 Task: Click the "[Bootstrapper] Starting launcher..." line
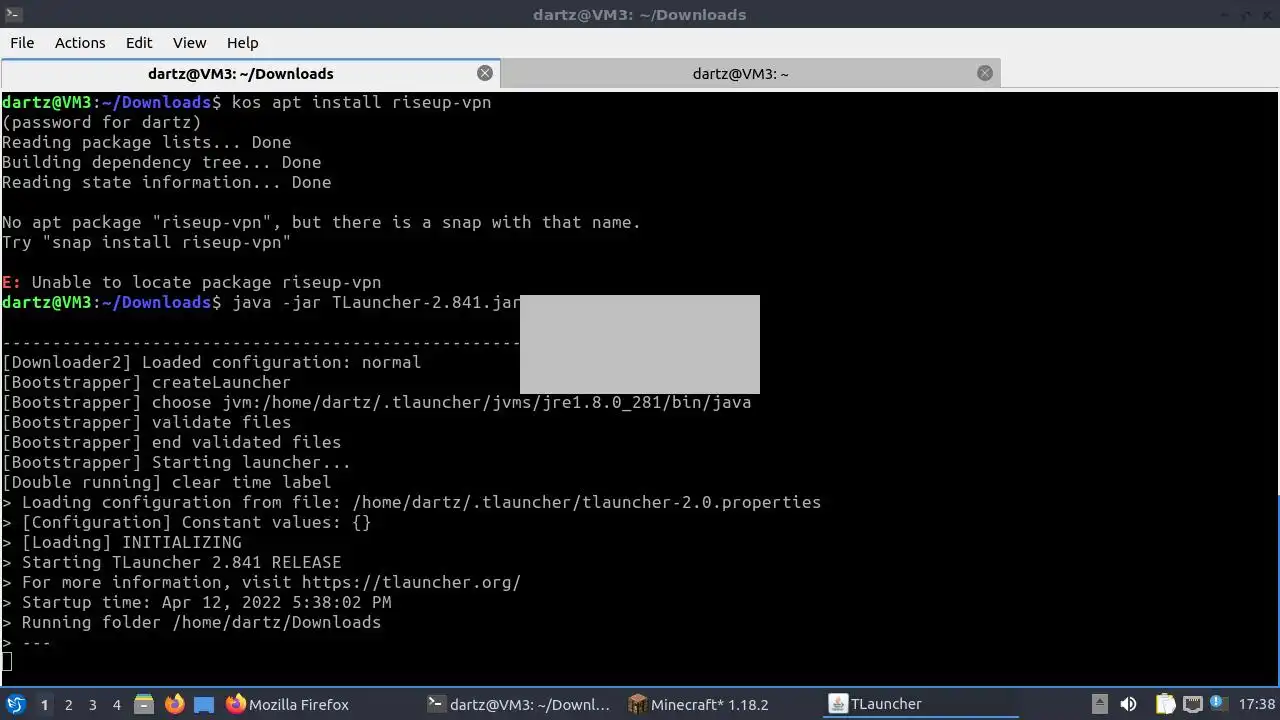tap(176, 462)
